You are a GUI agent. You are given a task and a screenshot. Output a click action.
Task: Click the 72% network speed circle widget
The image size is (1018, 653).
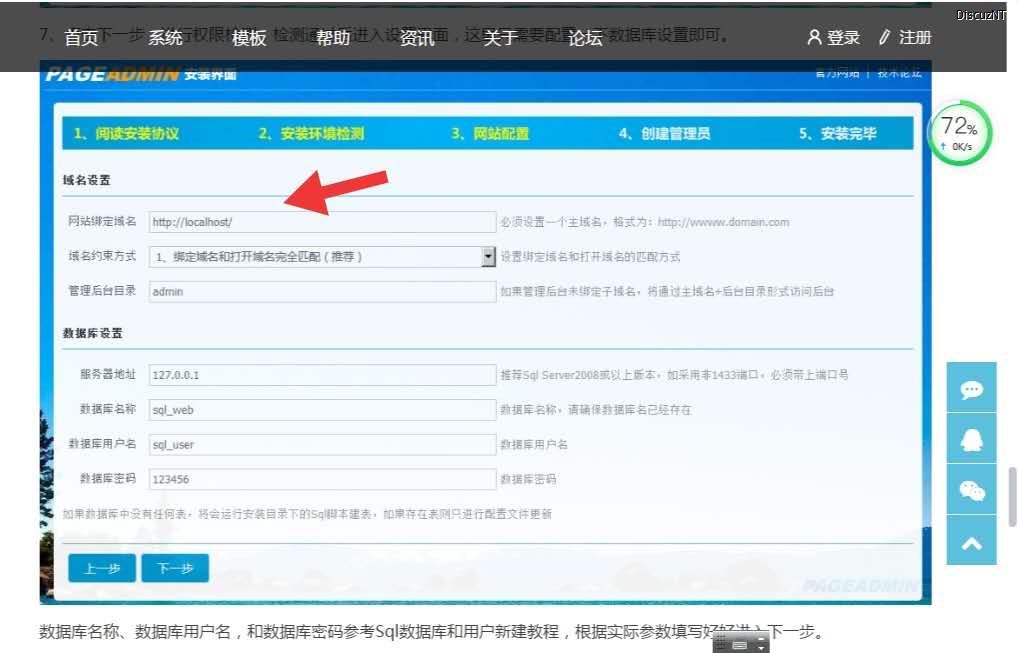(960, 133)
